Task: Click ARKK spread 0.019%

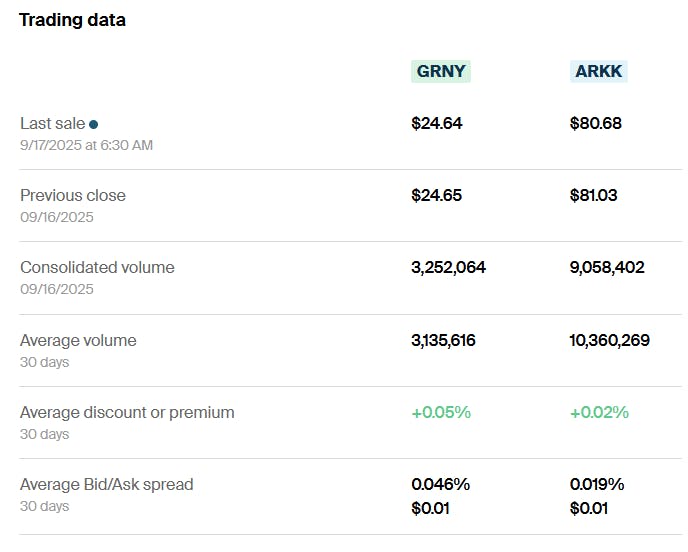Action: (x=597, y=484)
